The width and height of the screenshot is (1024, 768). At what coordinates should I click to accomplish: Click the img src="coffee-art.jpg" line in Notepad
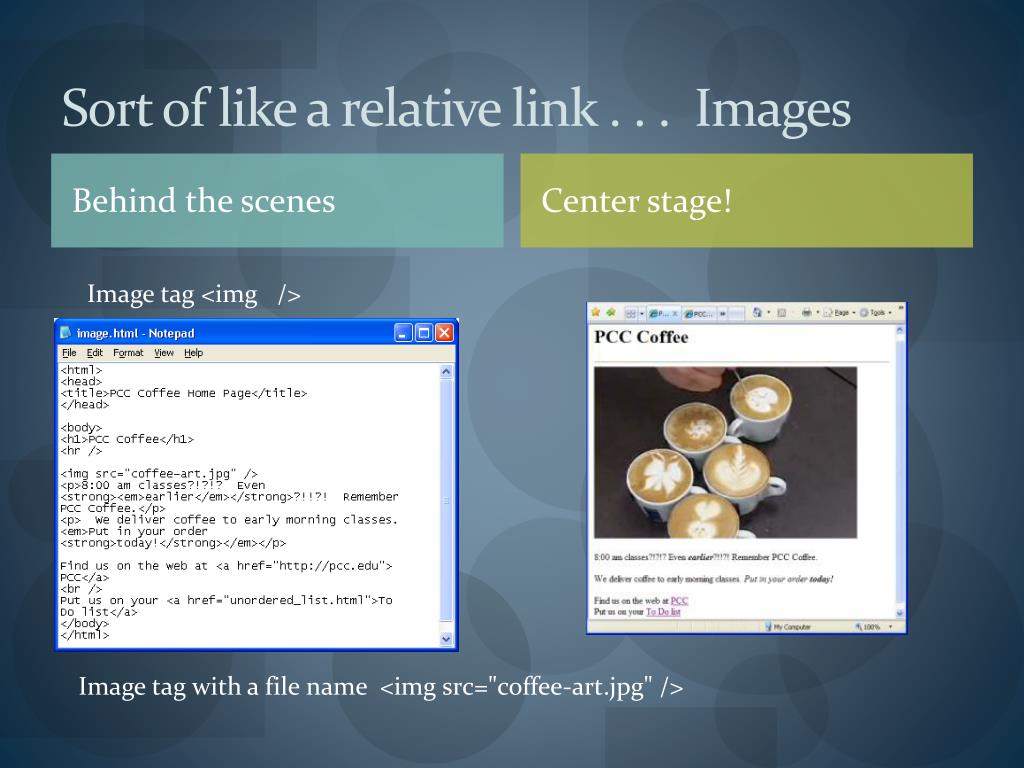159,473
